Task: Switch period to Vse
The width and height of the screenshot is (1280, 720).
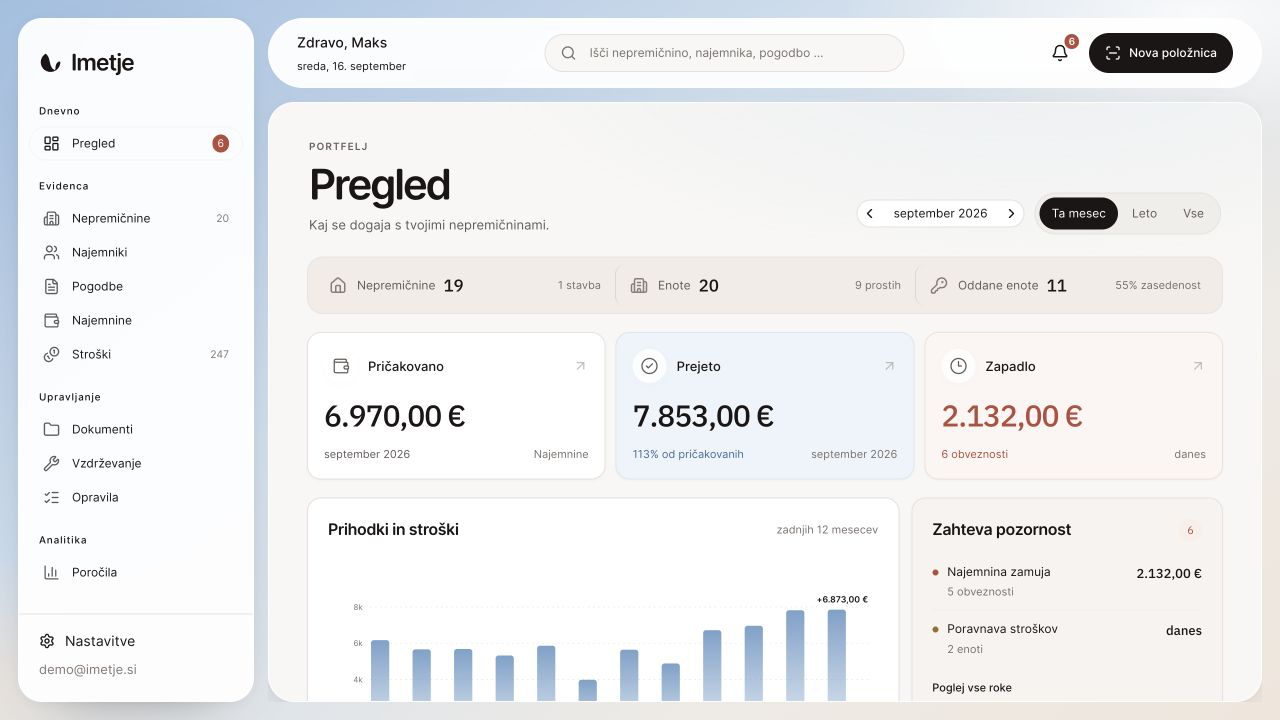Action: click(x=1193, y=213)
